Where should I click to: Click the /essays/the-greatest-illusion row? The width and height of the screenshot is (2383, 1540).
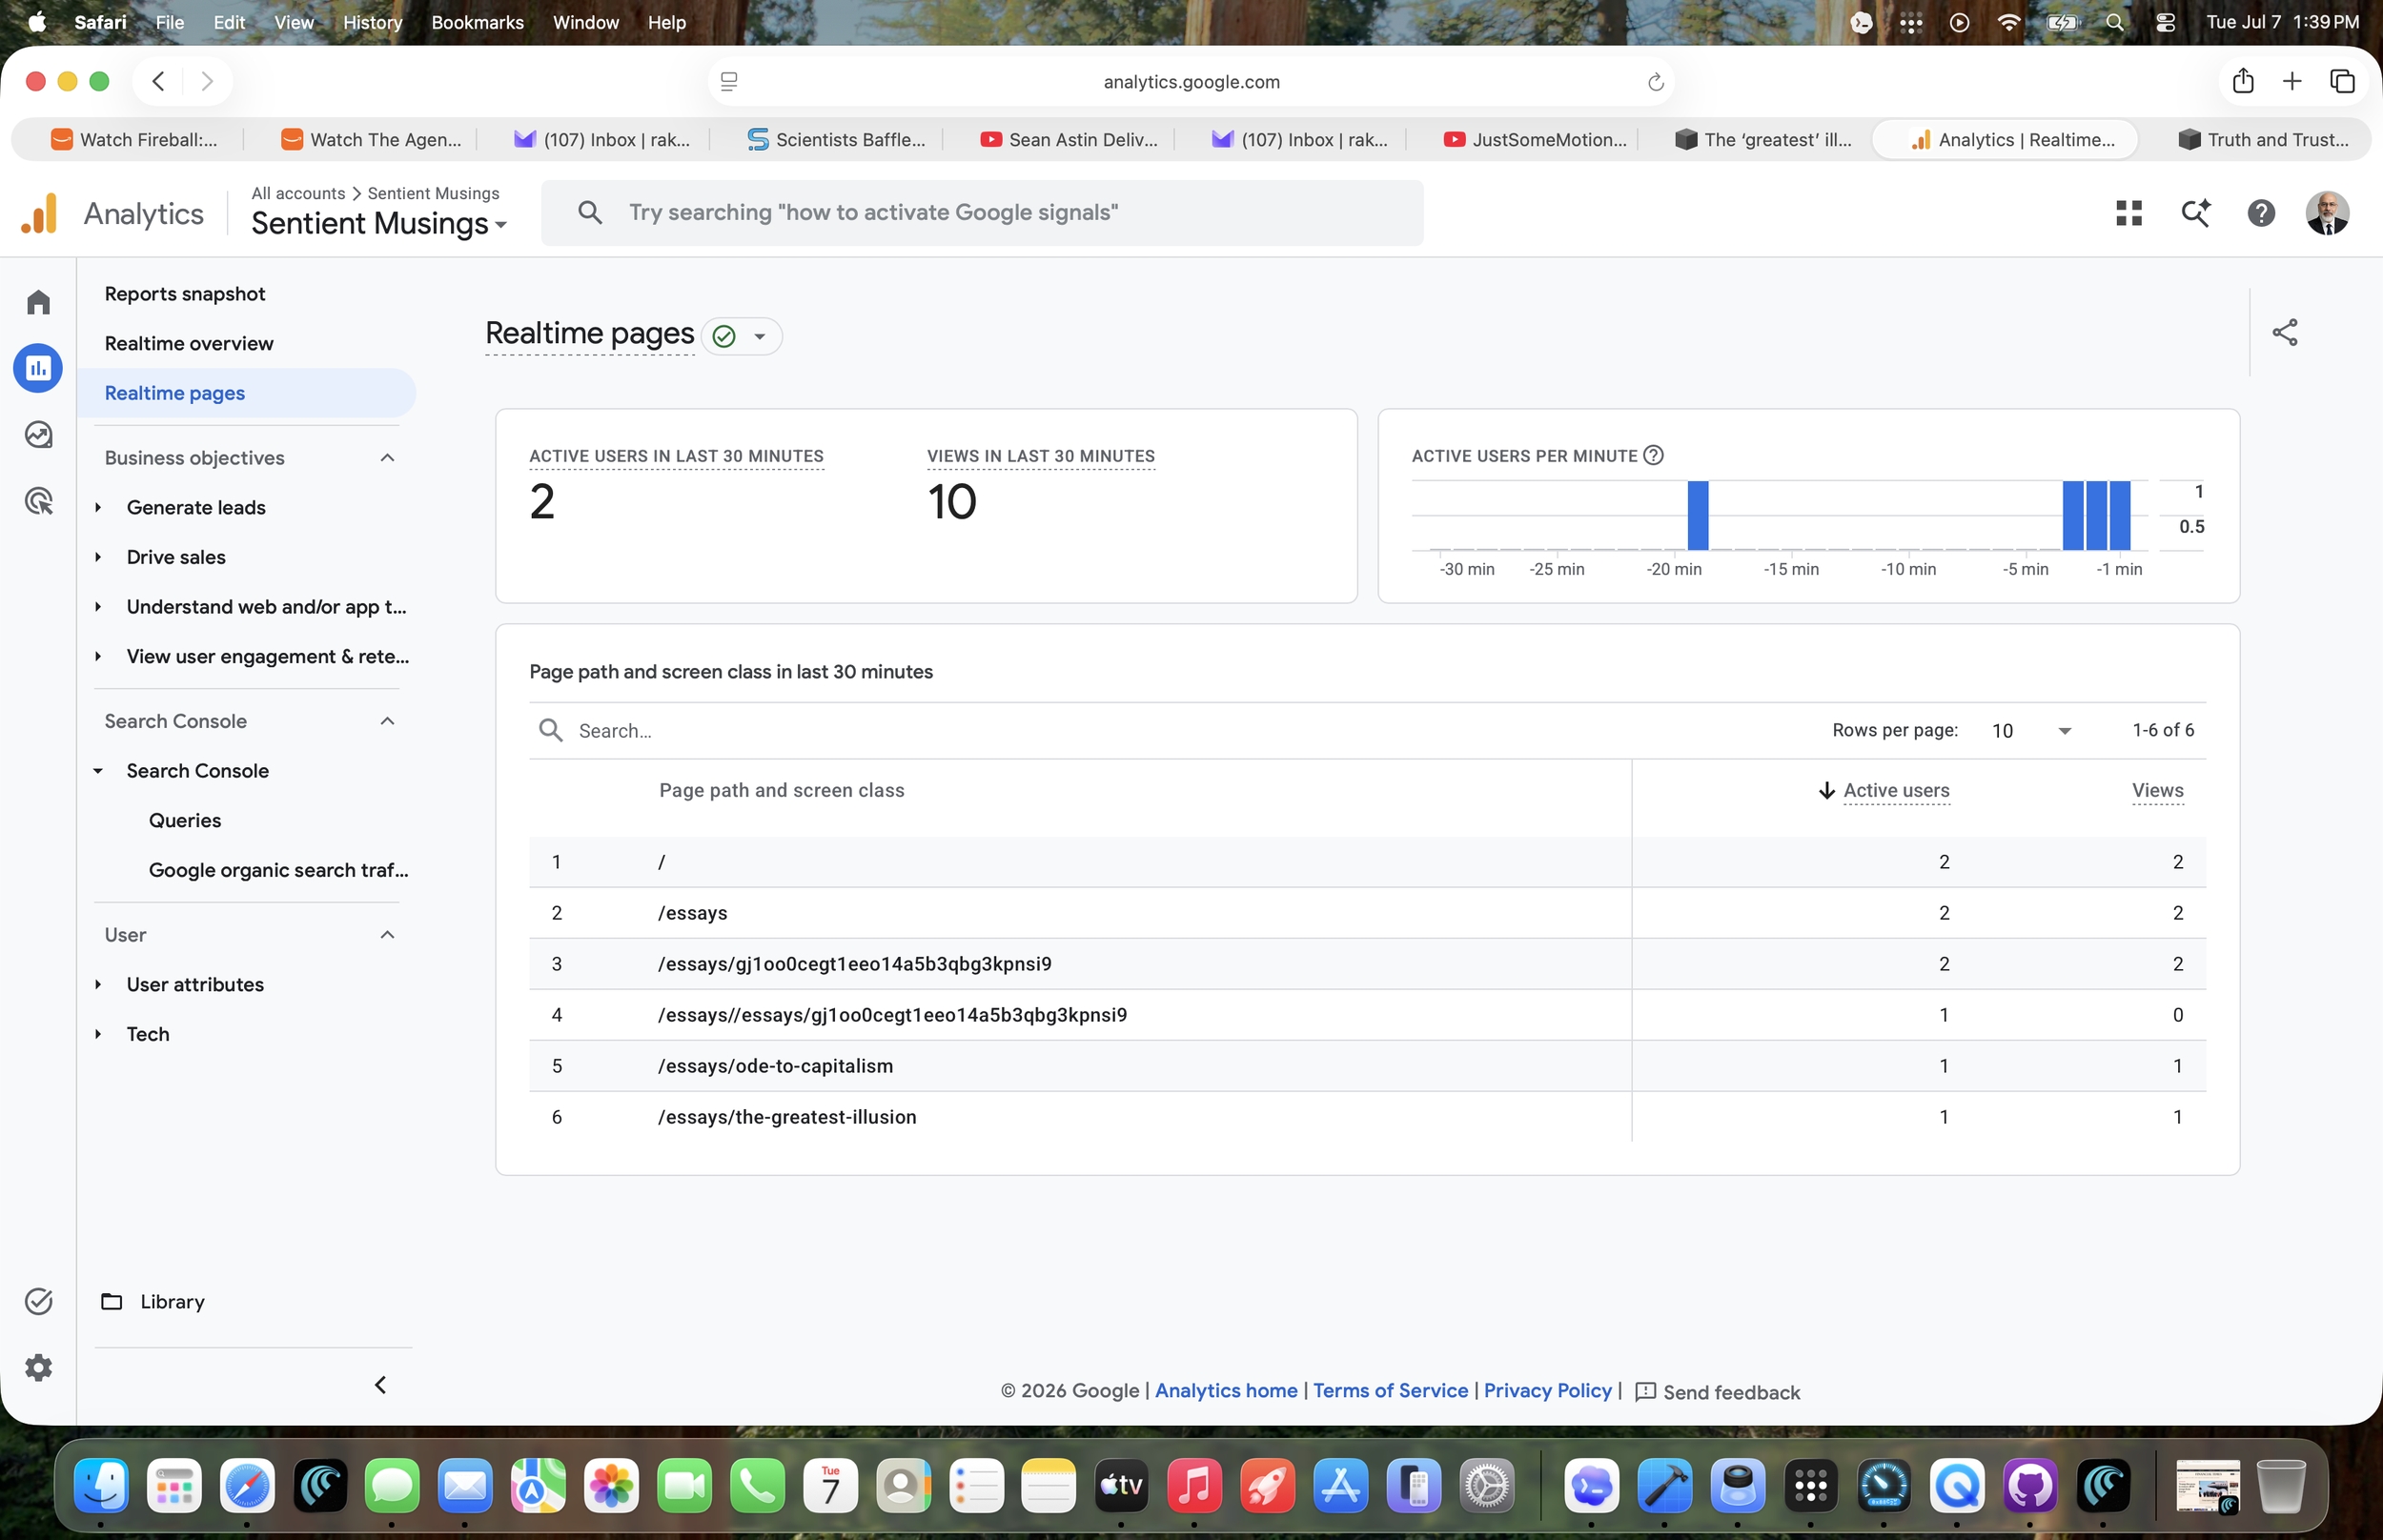point(1367,1117)
